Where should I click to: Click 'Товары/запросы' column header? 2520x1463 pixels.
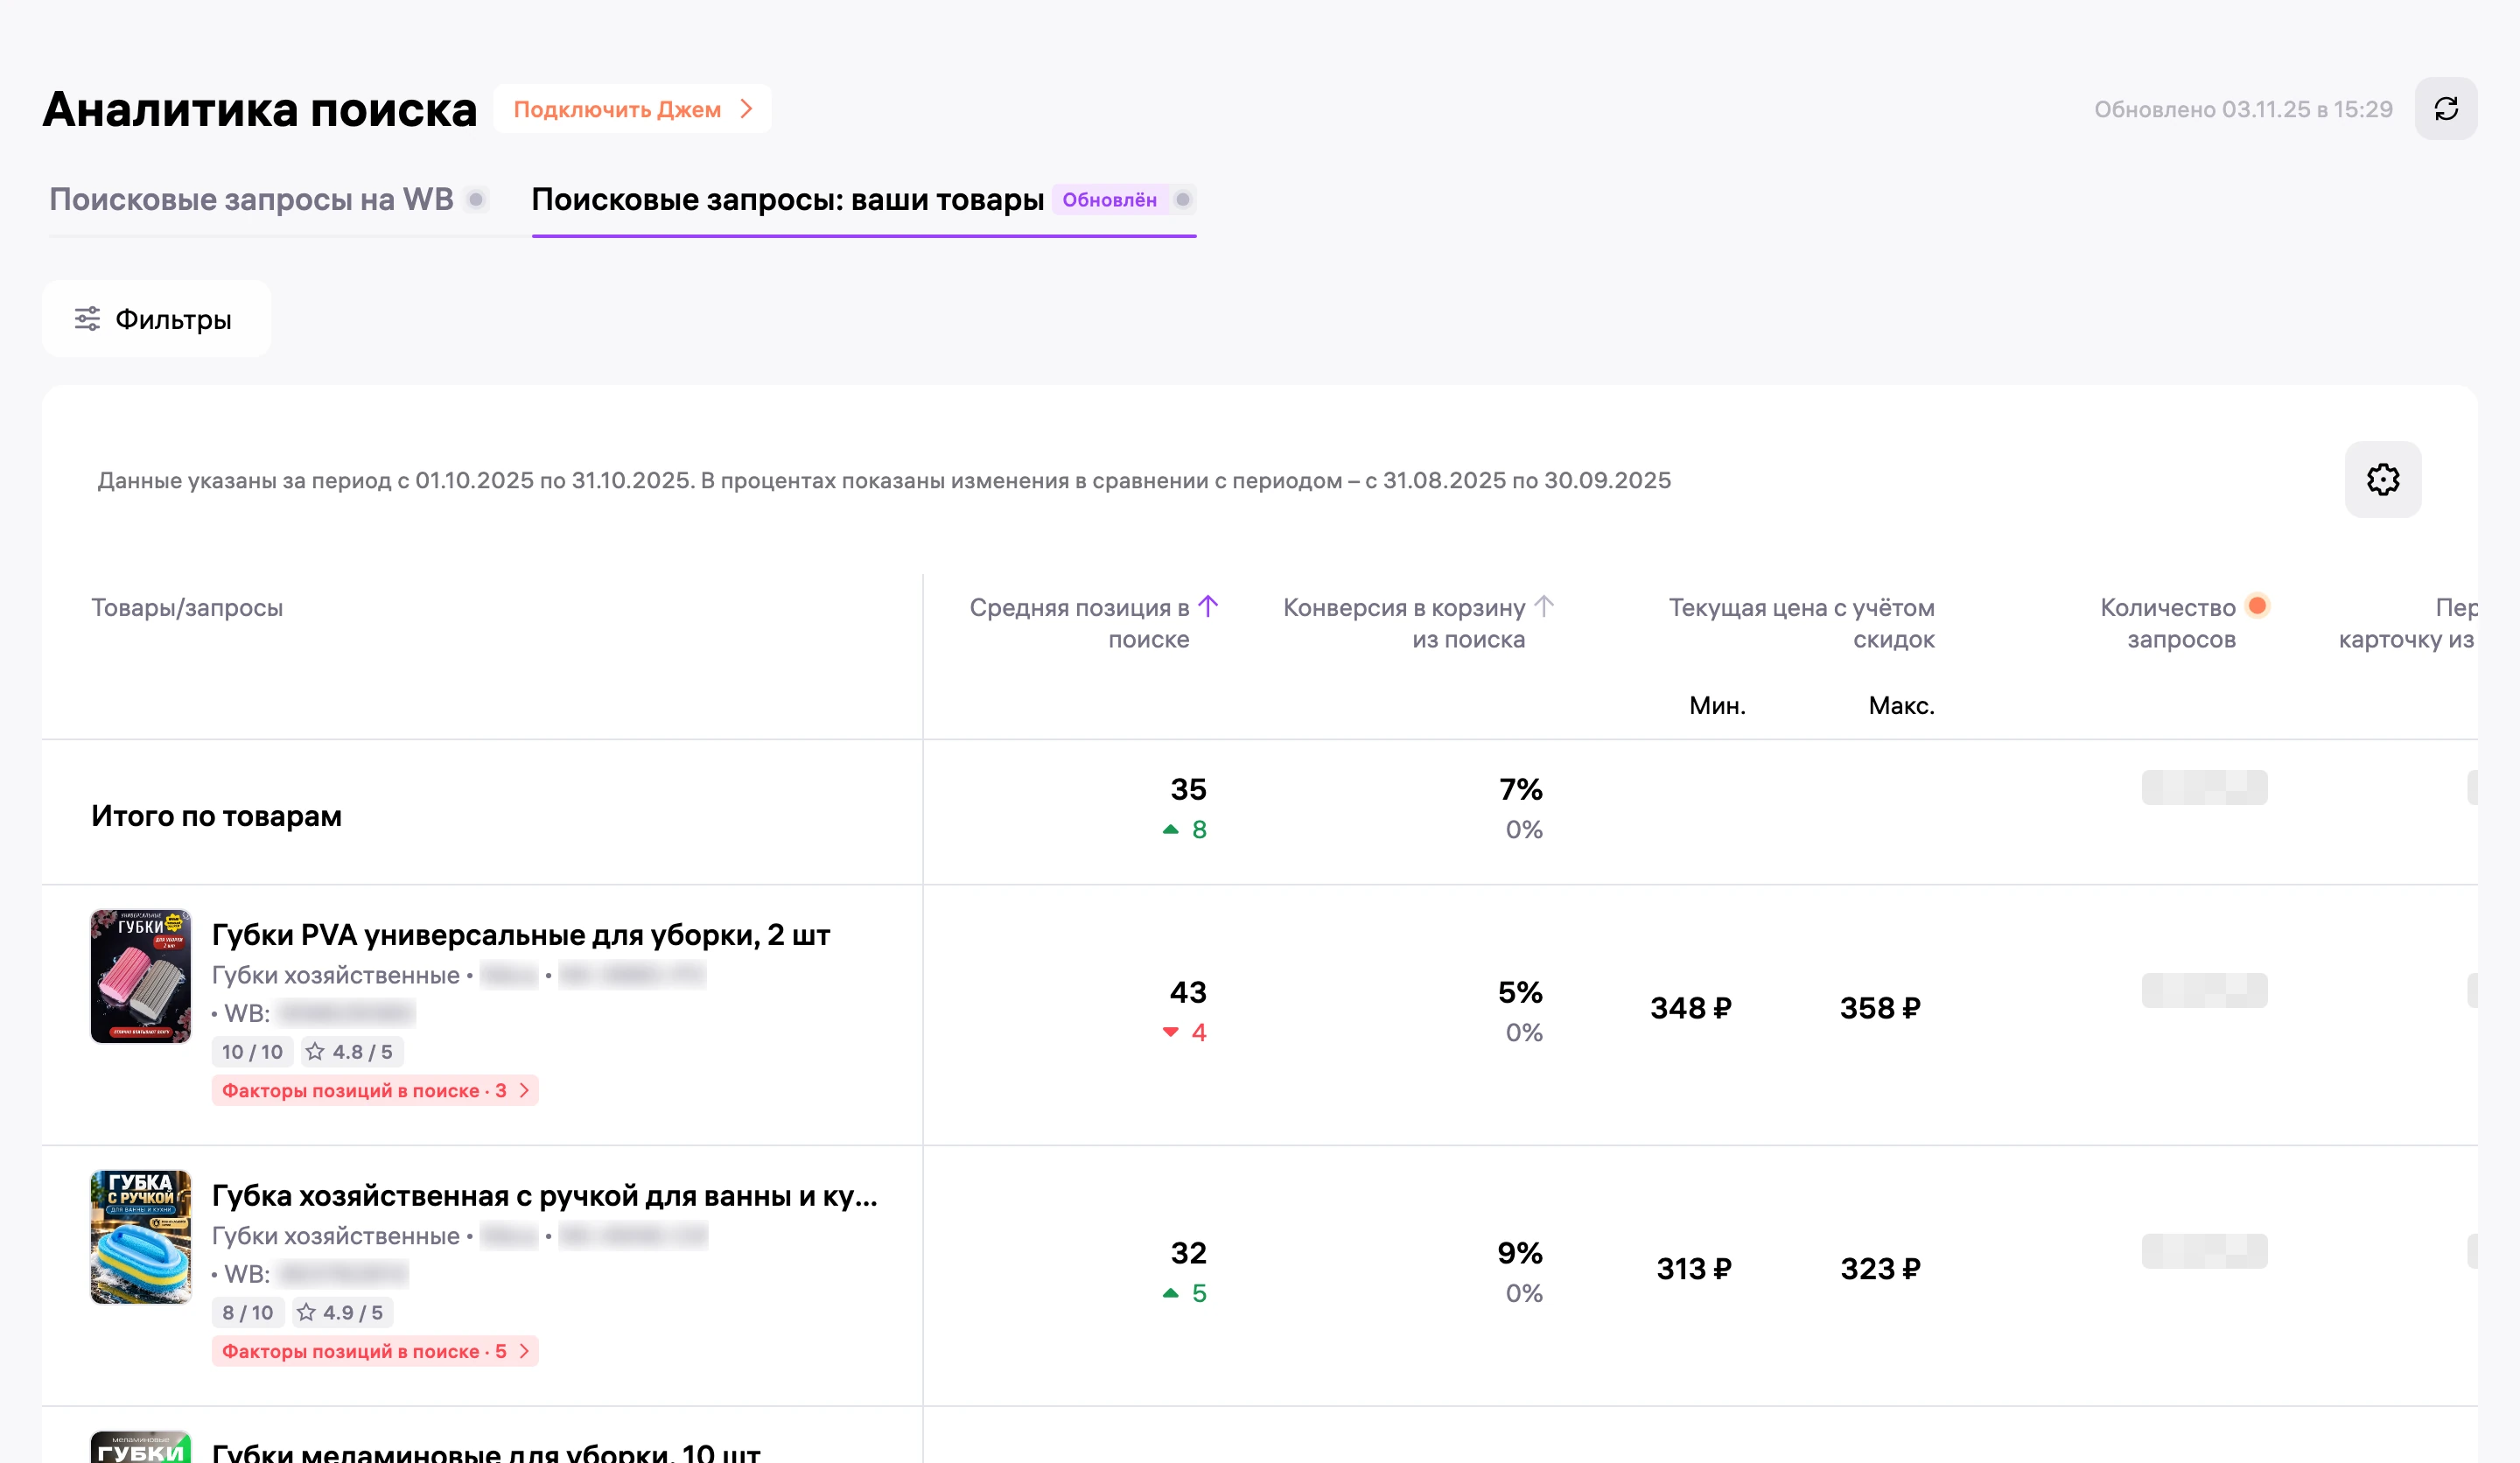187,607
